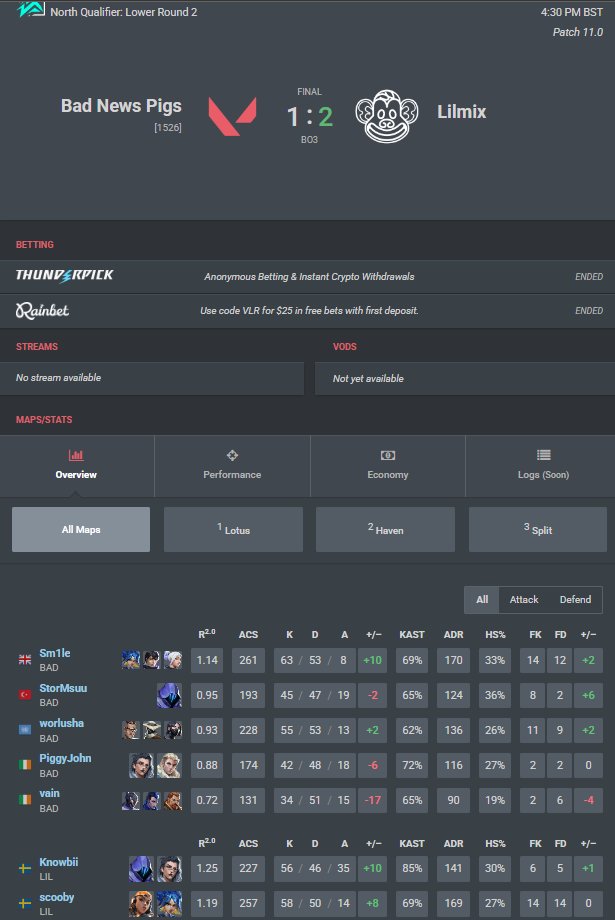
Task: Click StorMsuu's Omen agent icon
Action: point(170,695)
